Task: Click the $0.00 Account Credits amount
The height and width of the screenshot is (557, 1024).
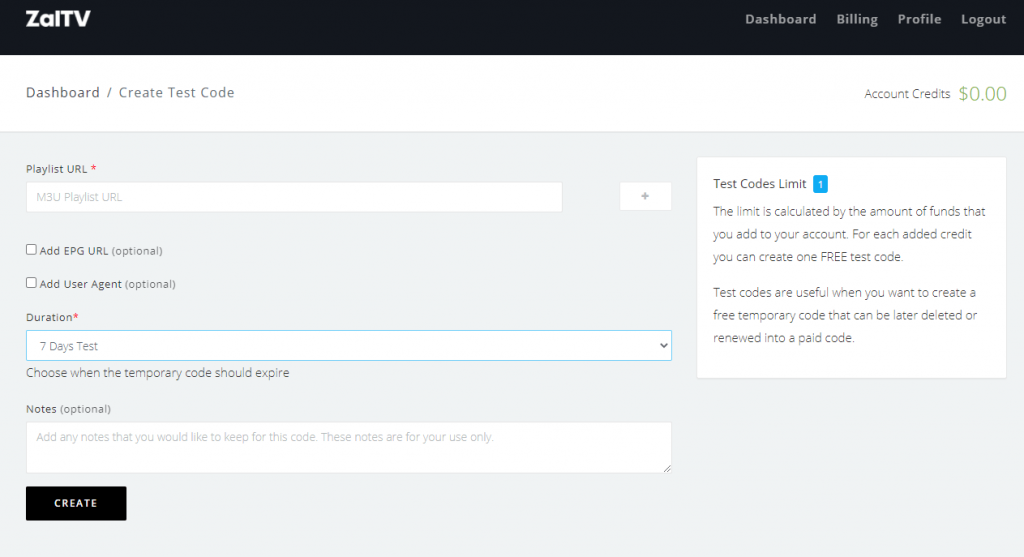Action: point(982,94)
